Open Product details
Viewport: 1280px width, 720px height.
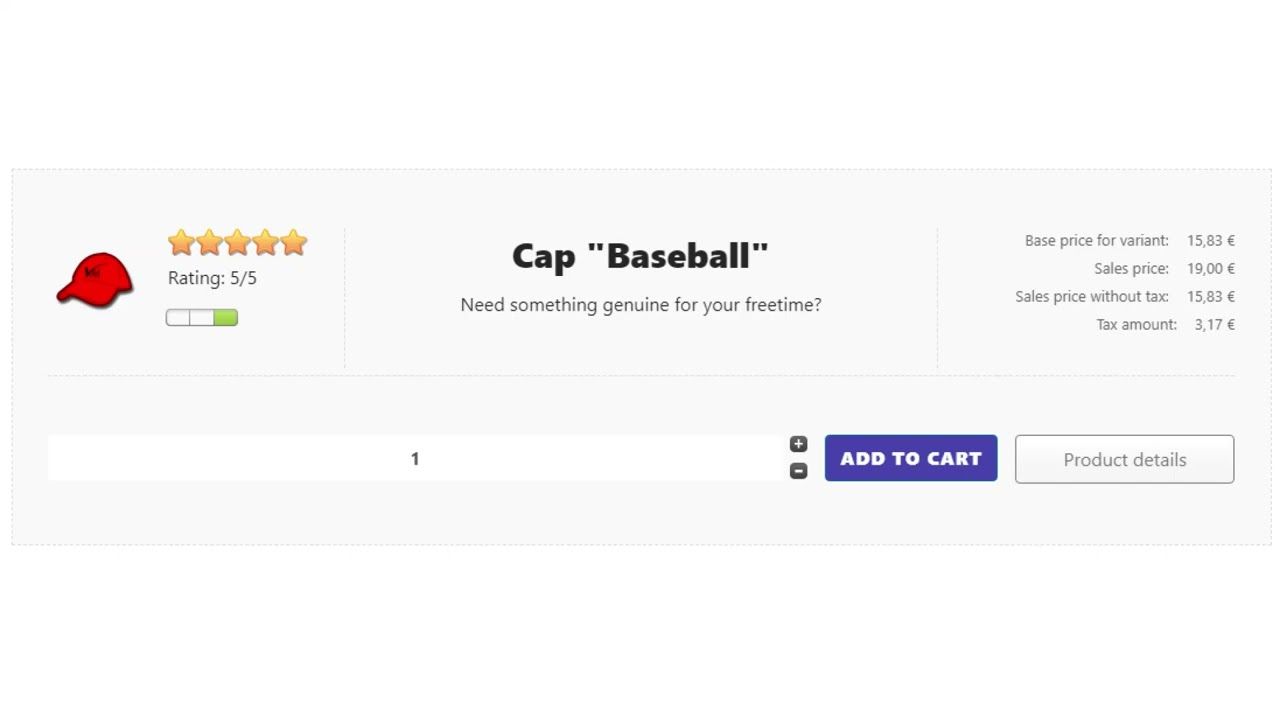pyautogui.click(x=1124, y=460)
